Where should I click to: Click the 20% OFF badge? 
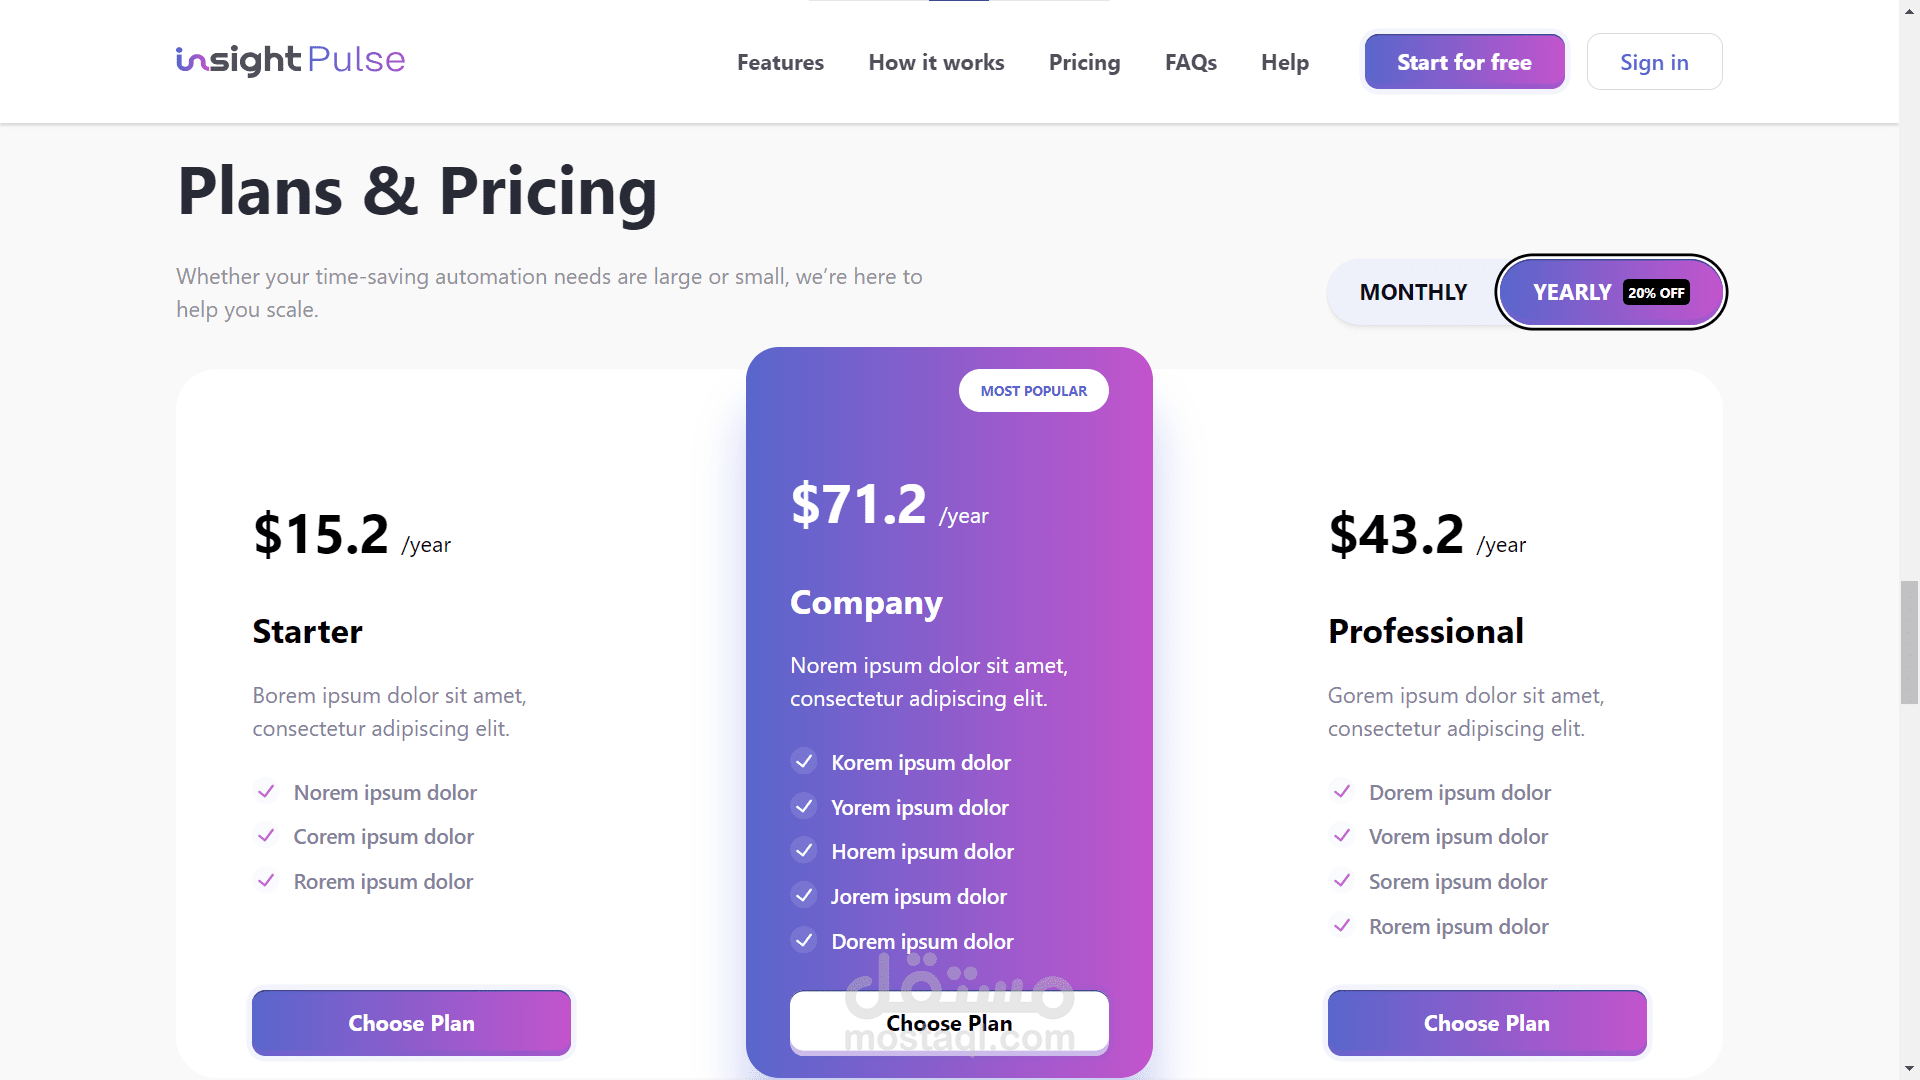(1656, 293)
